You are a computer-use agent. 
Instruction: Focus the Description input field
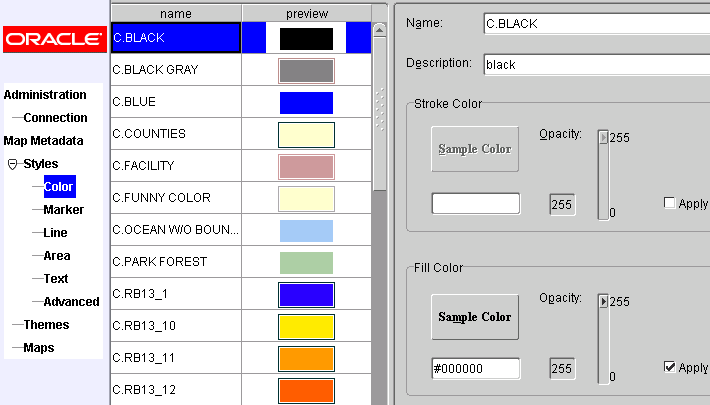pyautogui.click(x=597, y=64)
